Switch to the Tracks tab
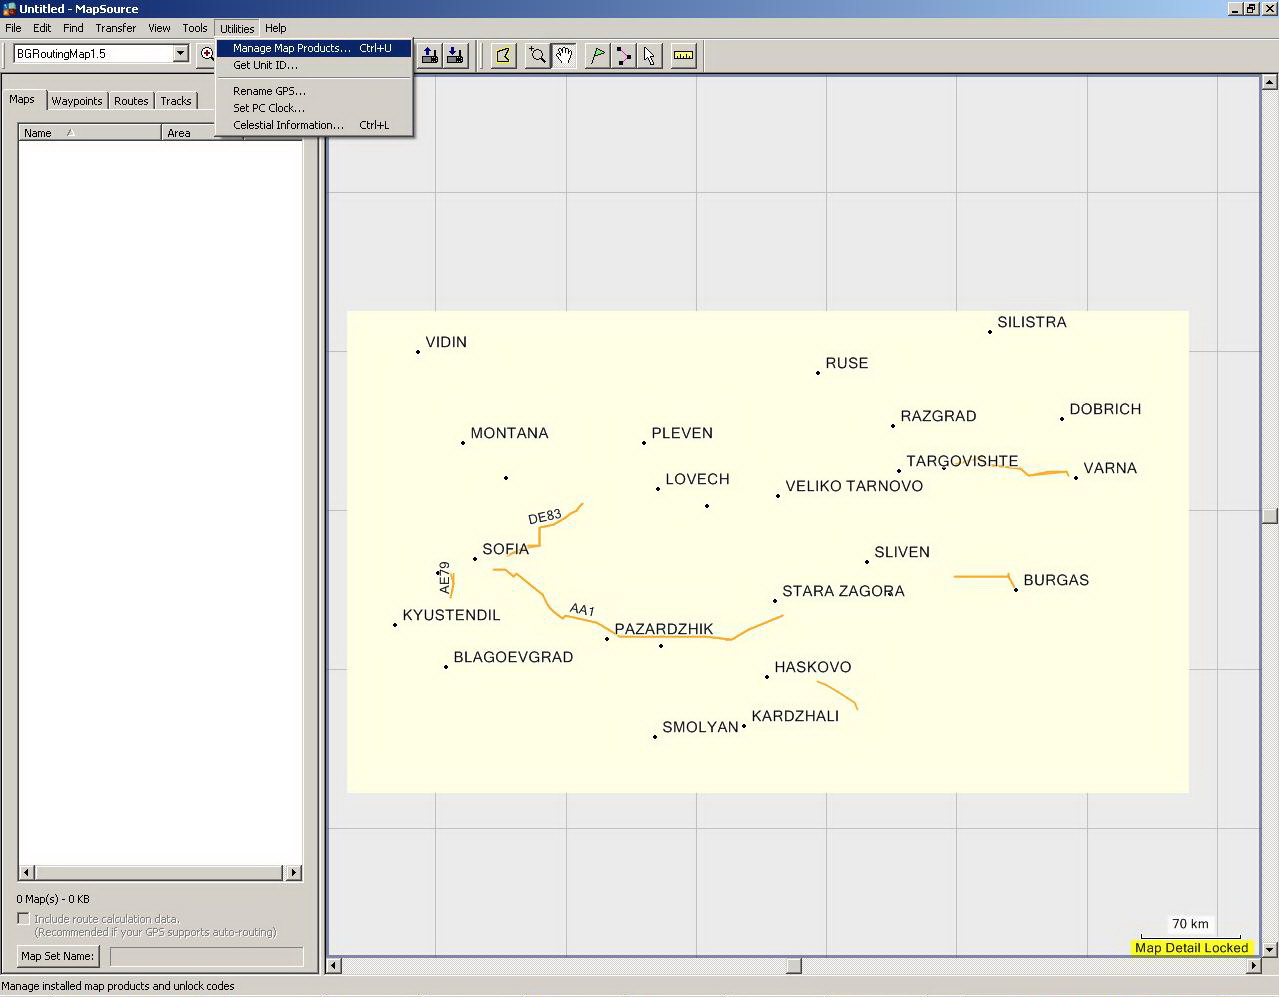 pos(176,101)
